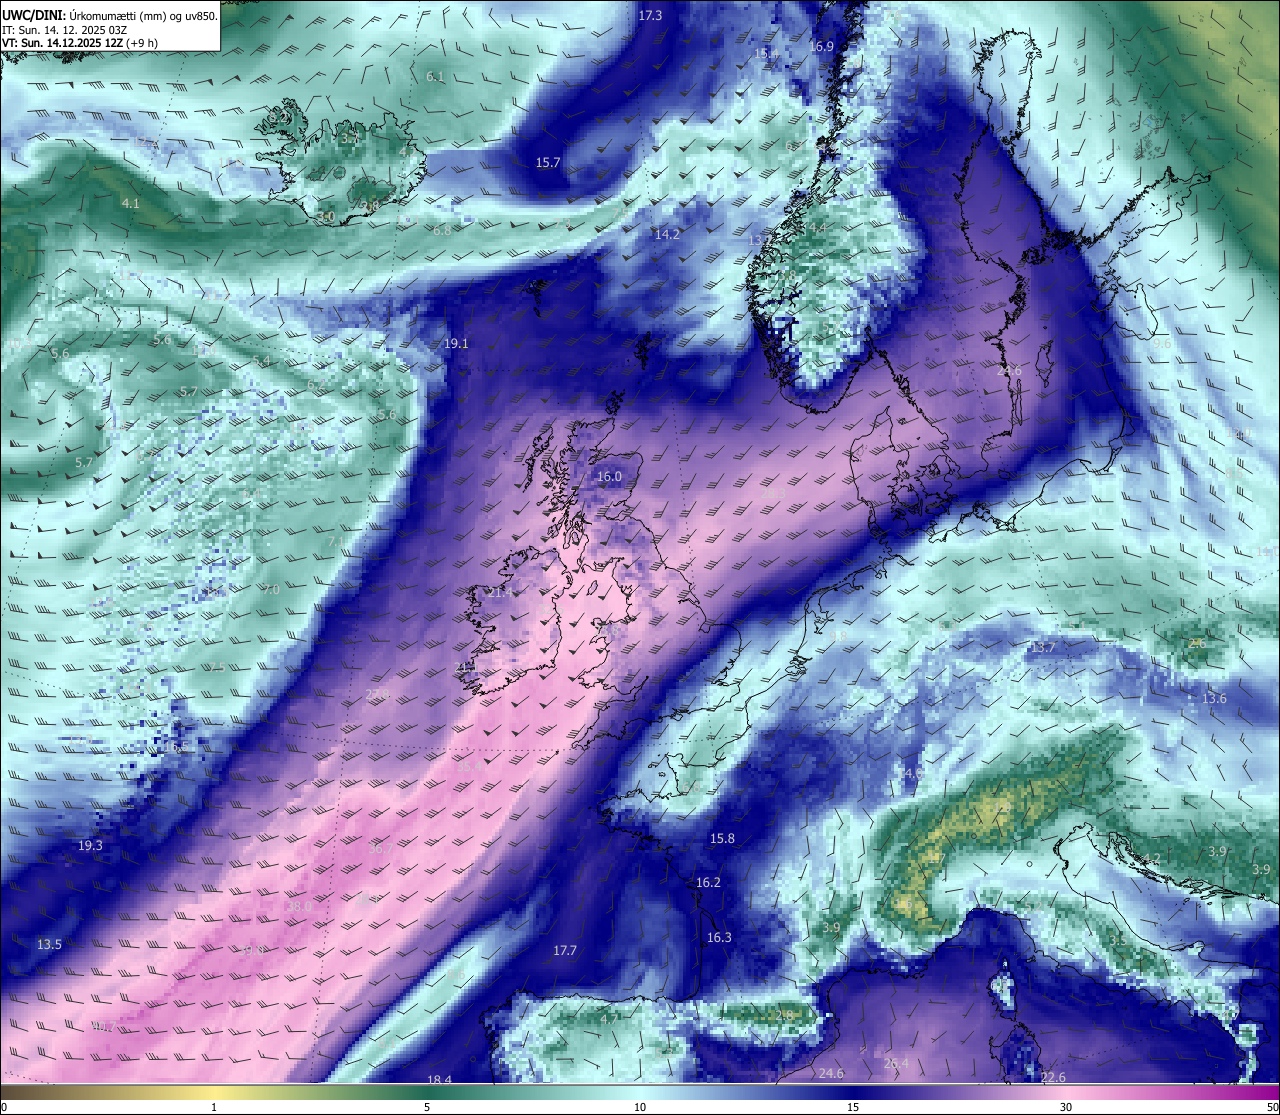The height and width of the screenshot is (1115, 1280).
Task: Click the 19.1 value label
Action: tap(456, 343)
